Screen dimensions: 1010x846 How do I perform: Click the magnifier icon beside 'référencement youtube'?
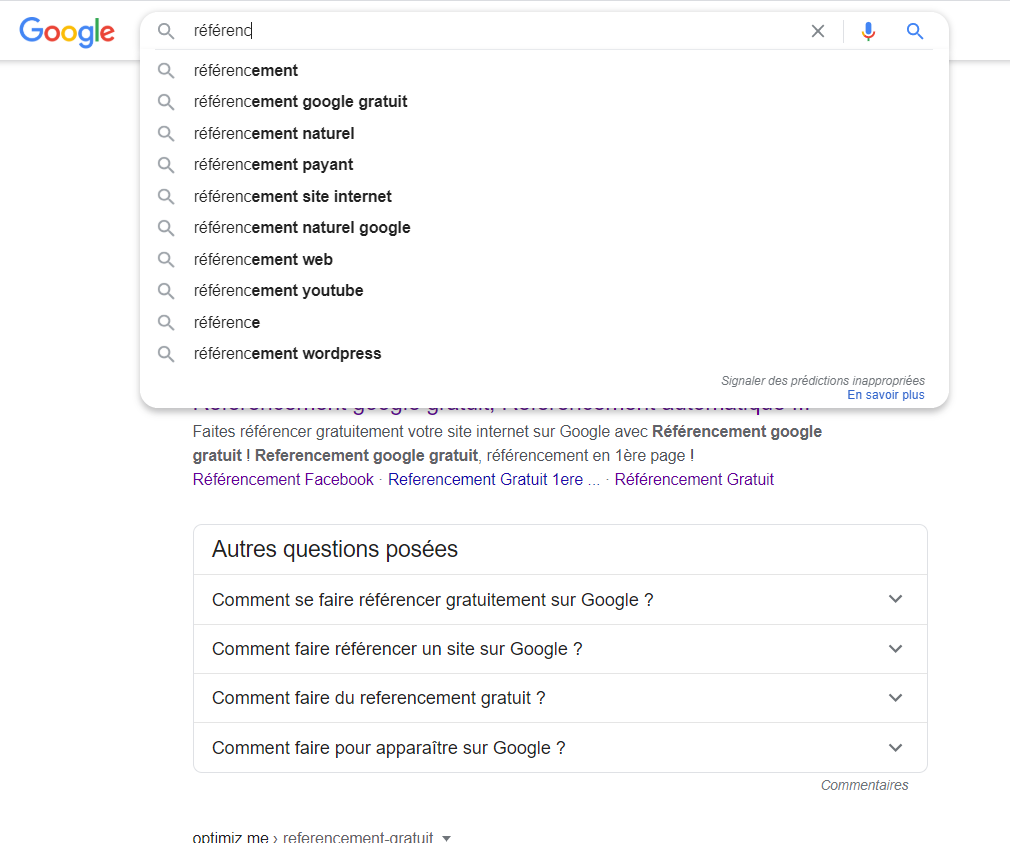(166, 290)
